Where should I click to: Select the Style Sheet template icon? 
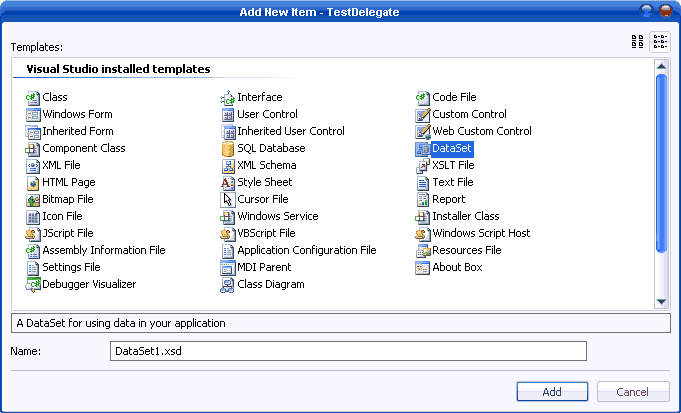[228, 183]
